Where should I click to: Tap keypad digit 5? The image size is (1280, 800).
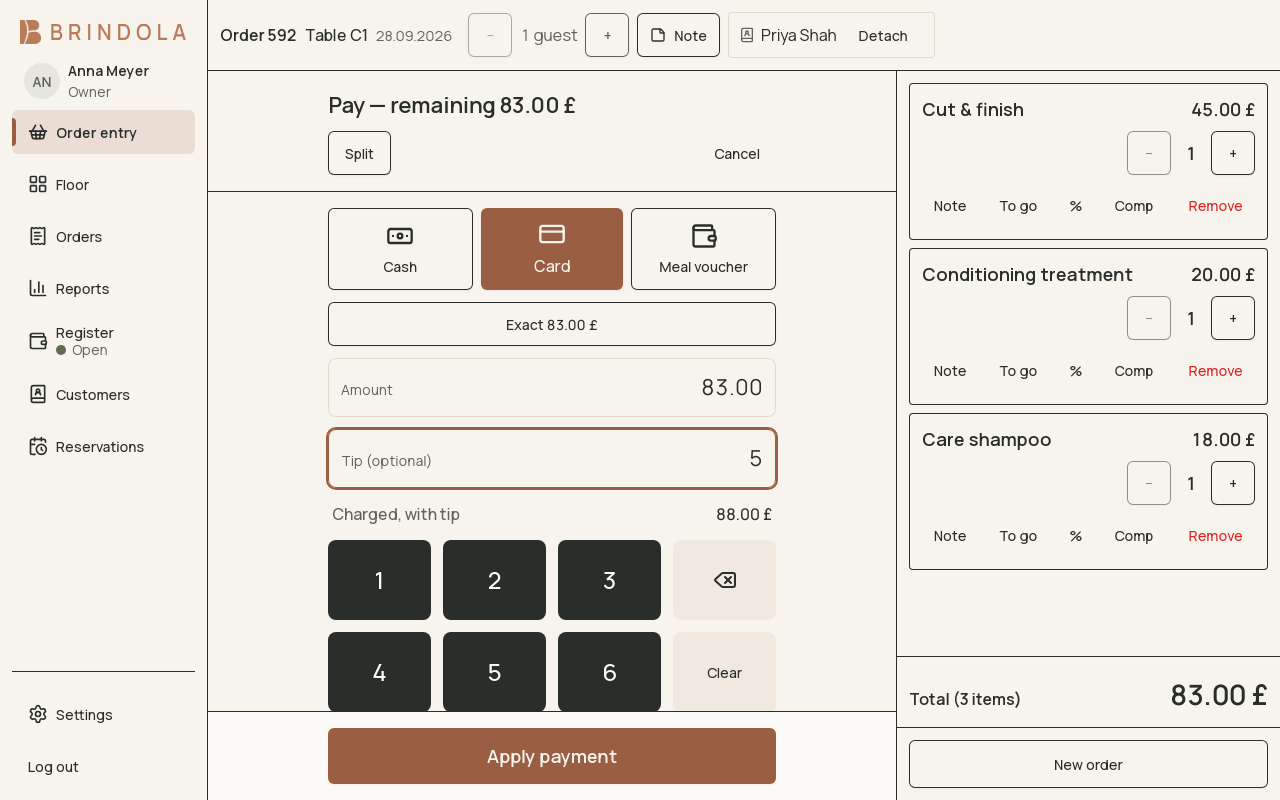click(x=494, y=672)
